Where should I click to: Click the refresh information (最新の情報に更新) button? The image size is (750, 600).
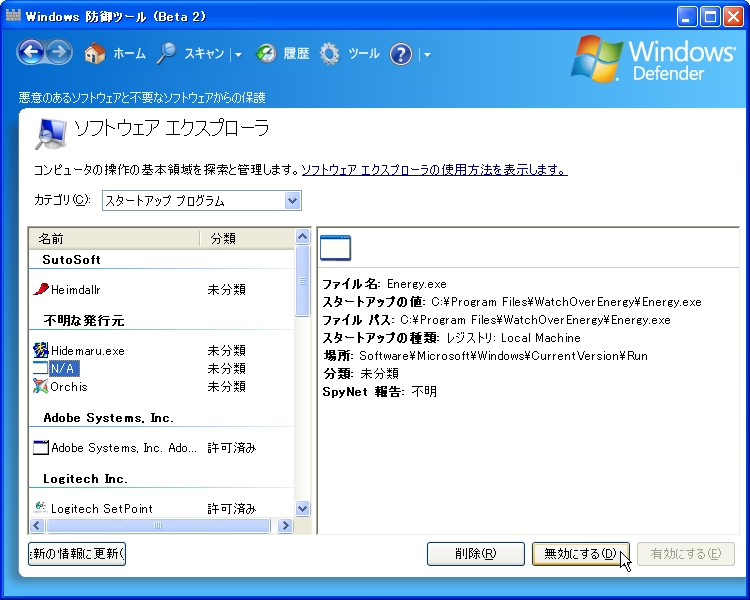pos(77,554)
